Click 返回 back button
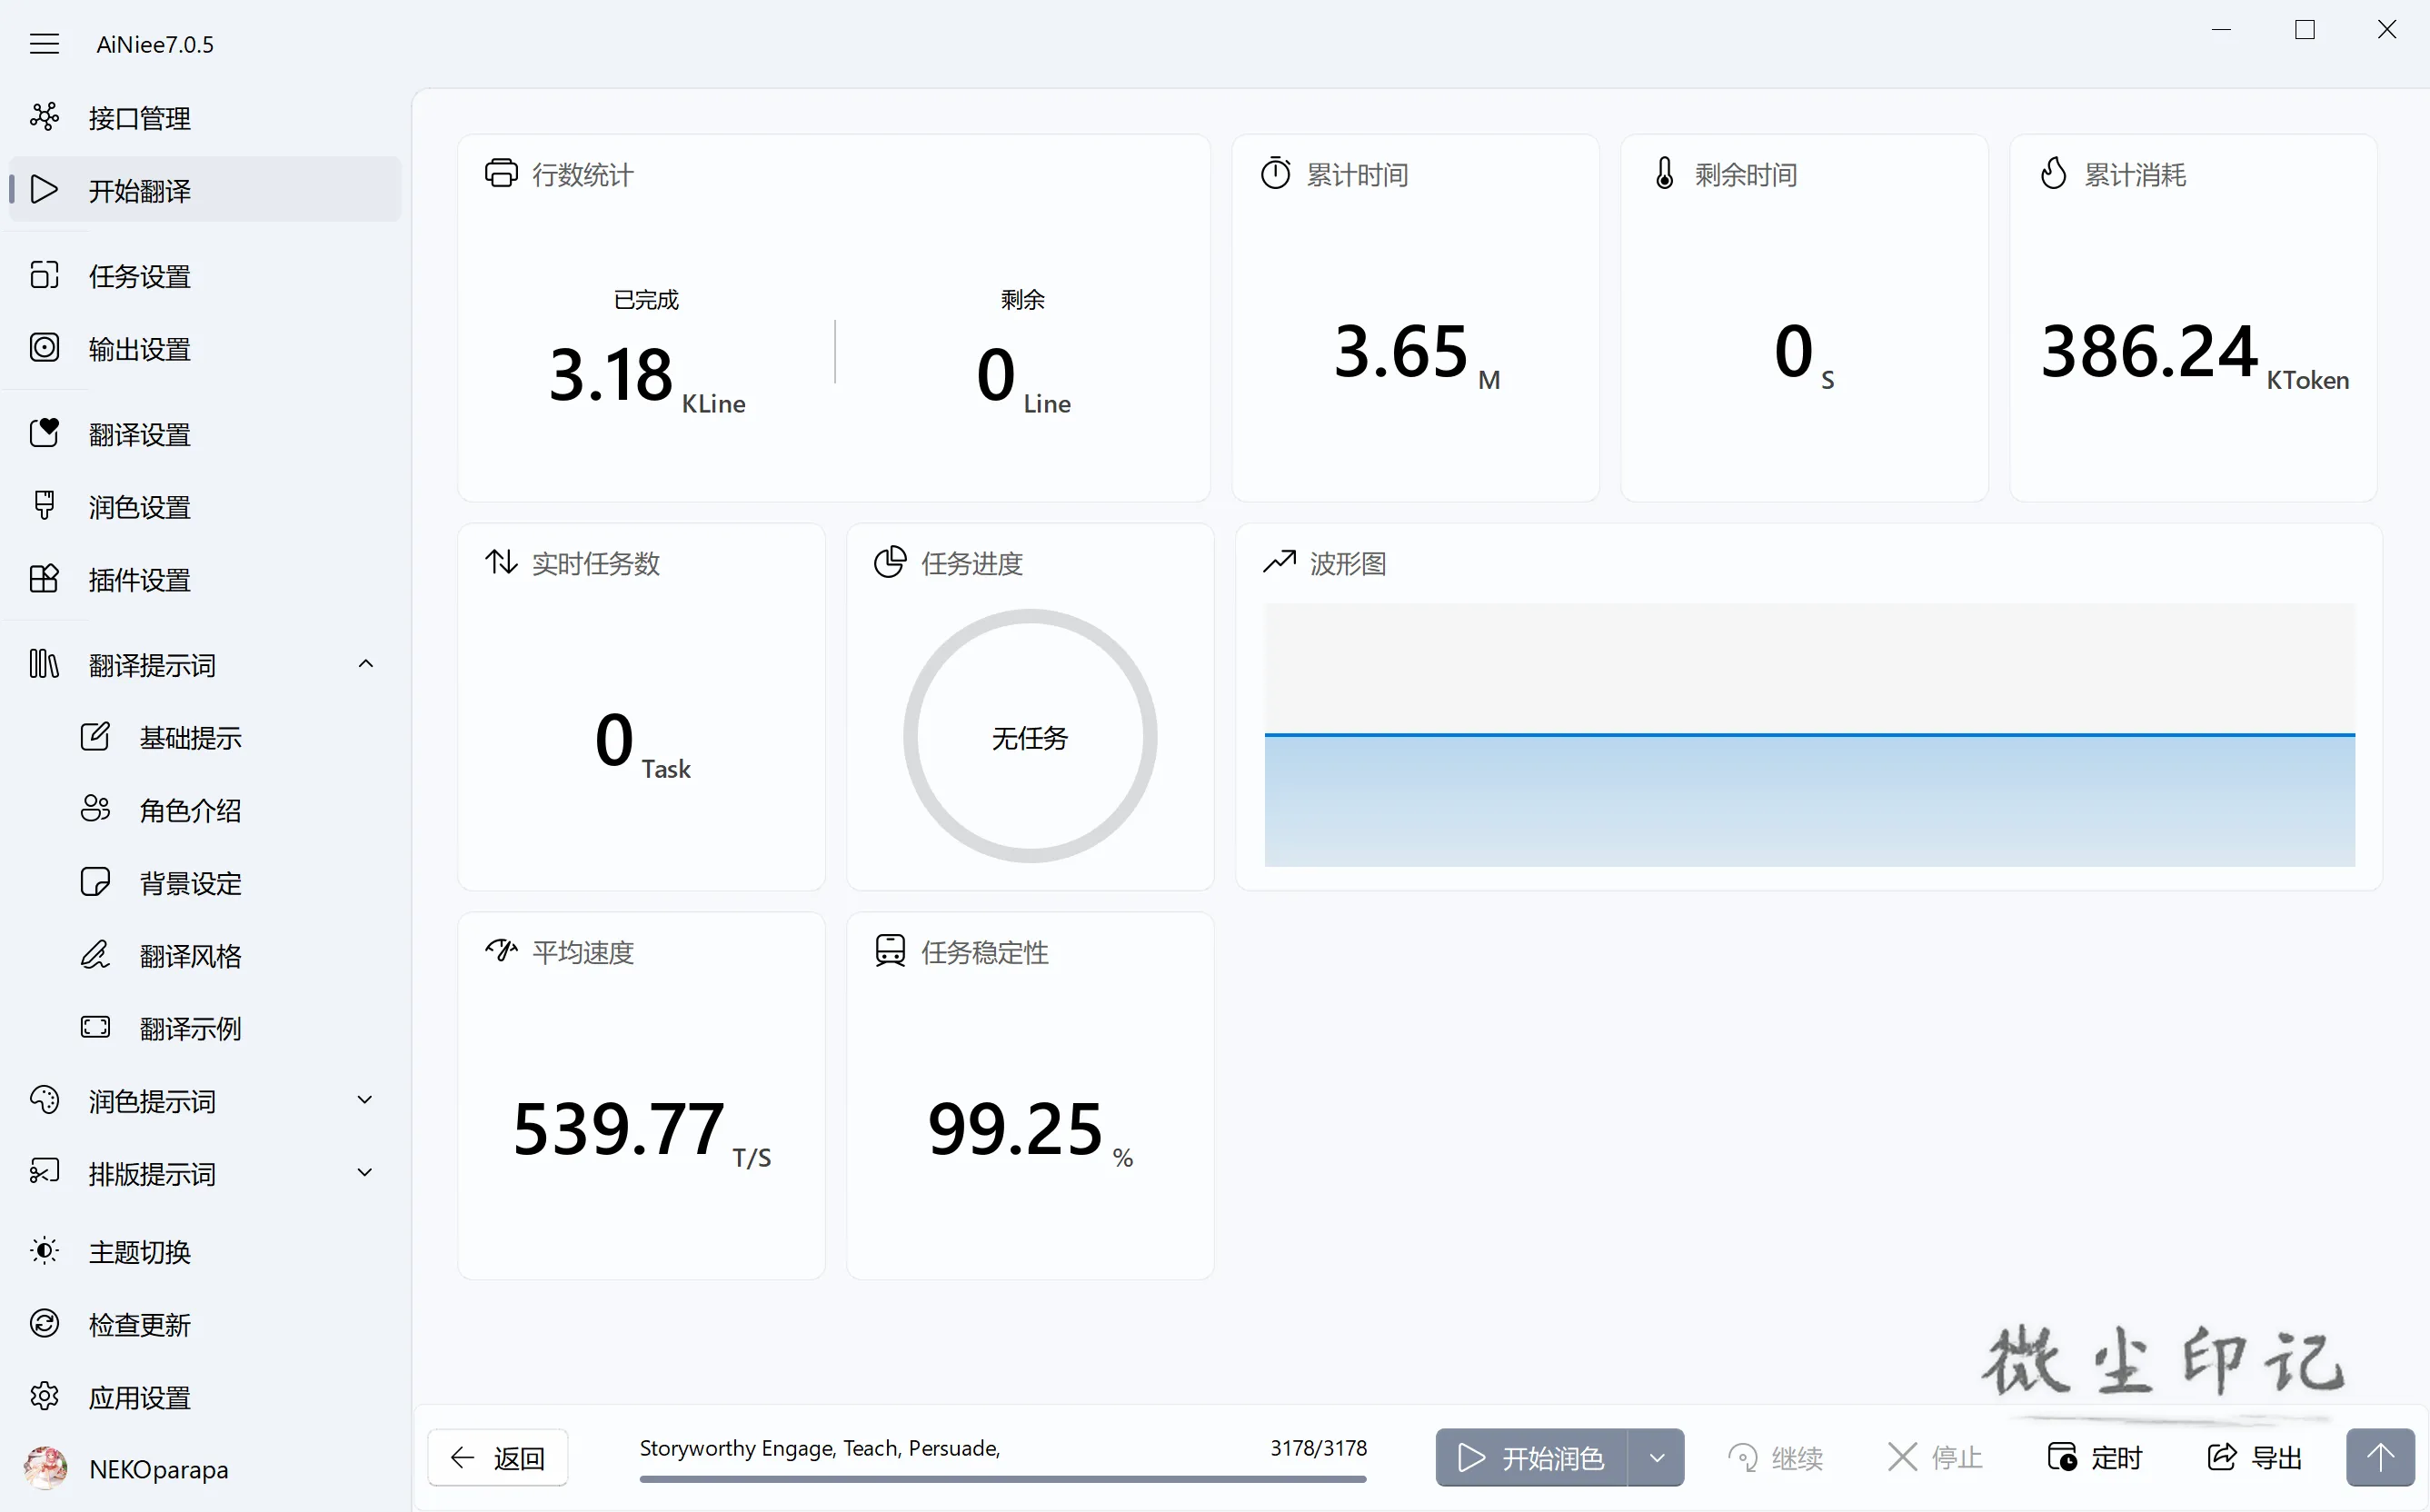 498,1458
